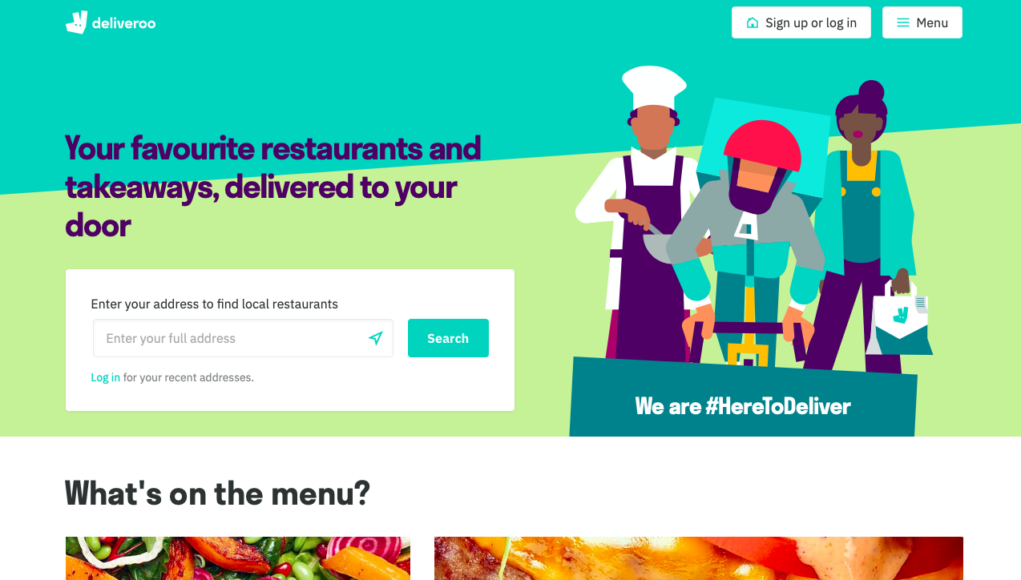1021x580 pixels.
Task: Click the Deliveroo delivery bag illustration
Action: pyautogui.click(x=899, y=319)
